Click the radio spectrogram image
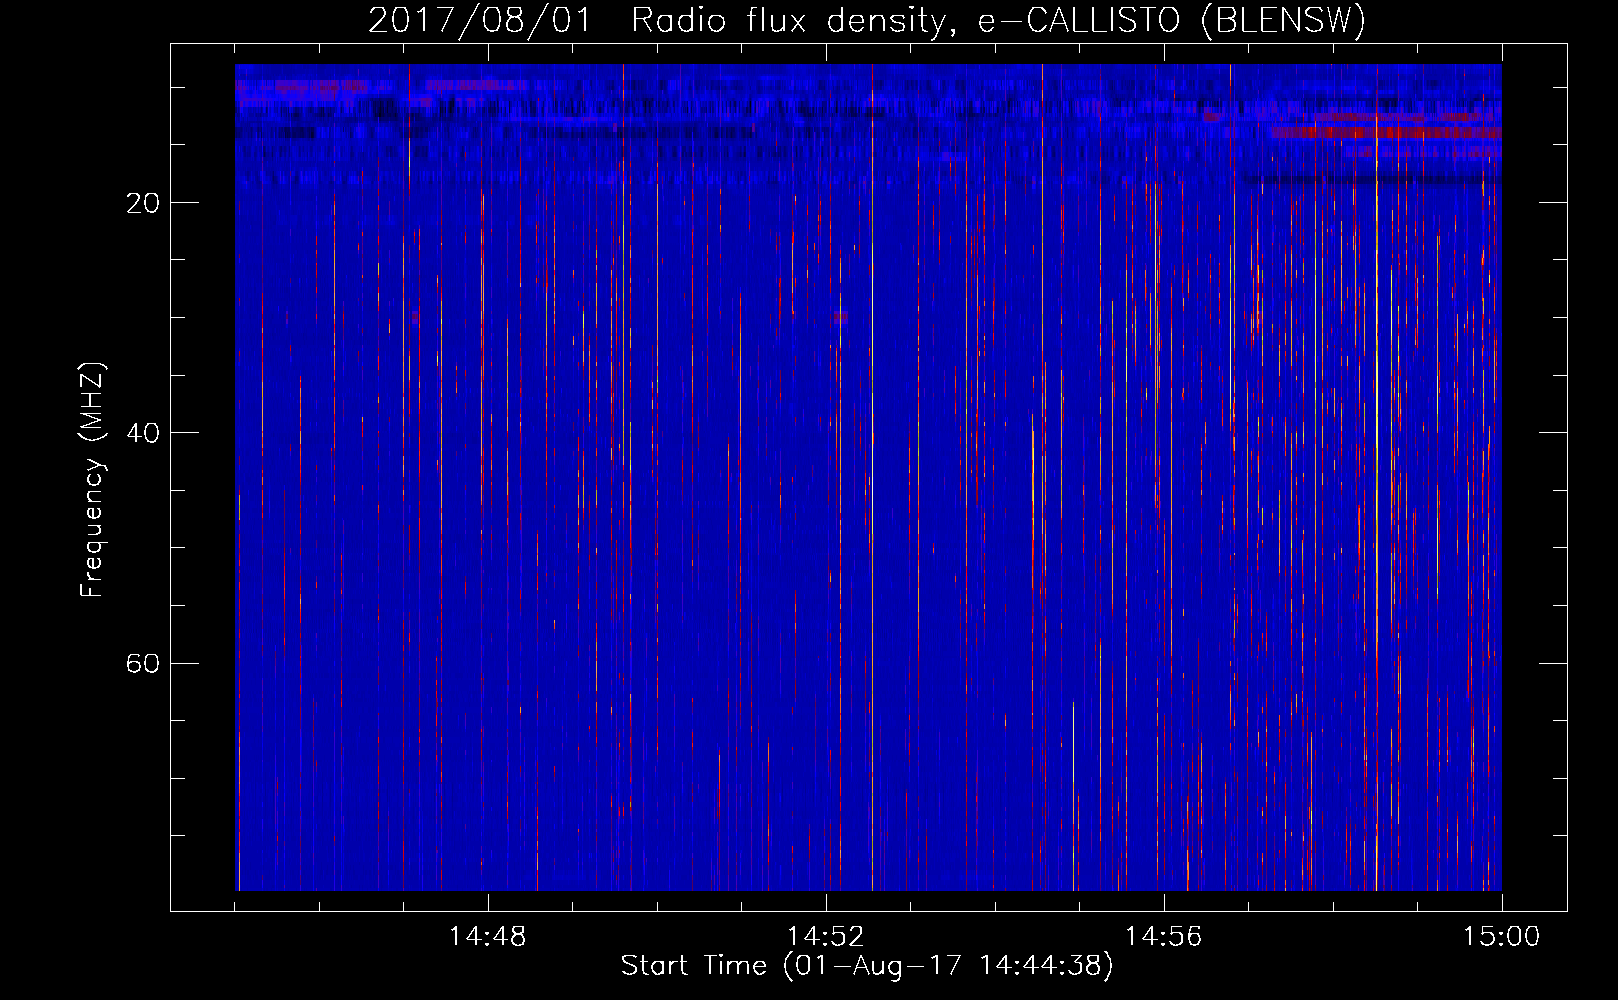The width and height of the screenshot is (1618, 1000). 868,477
